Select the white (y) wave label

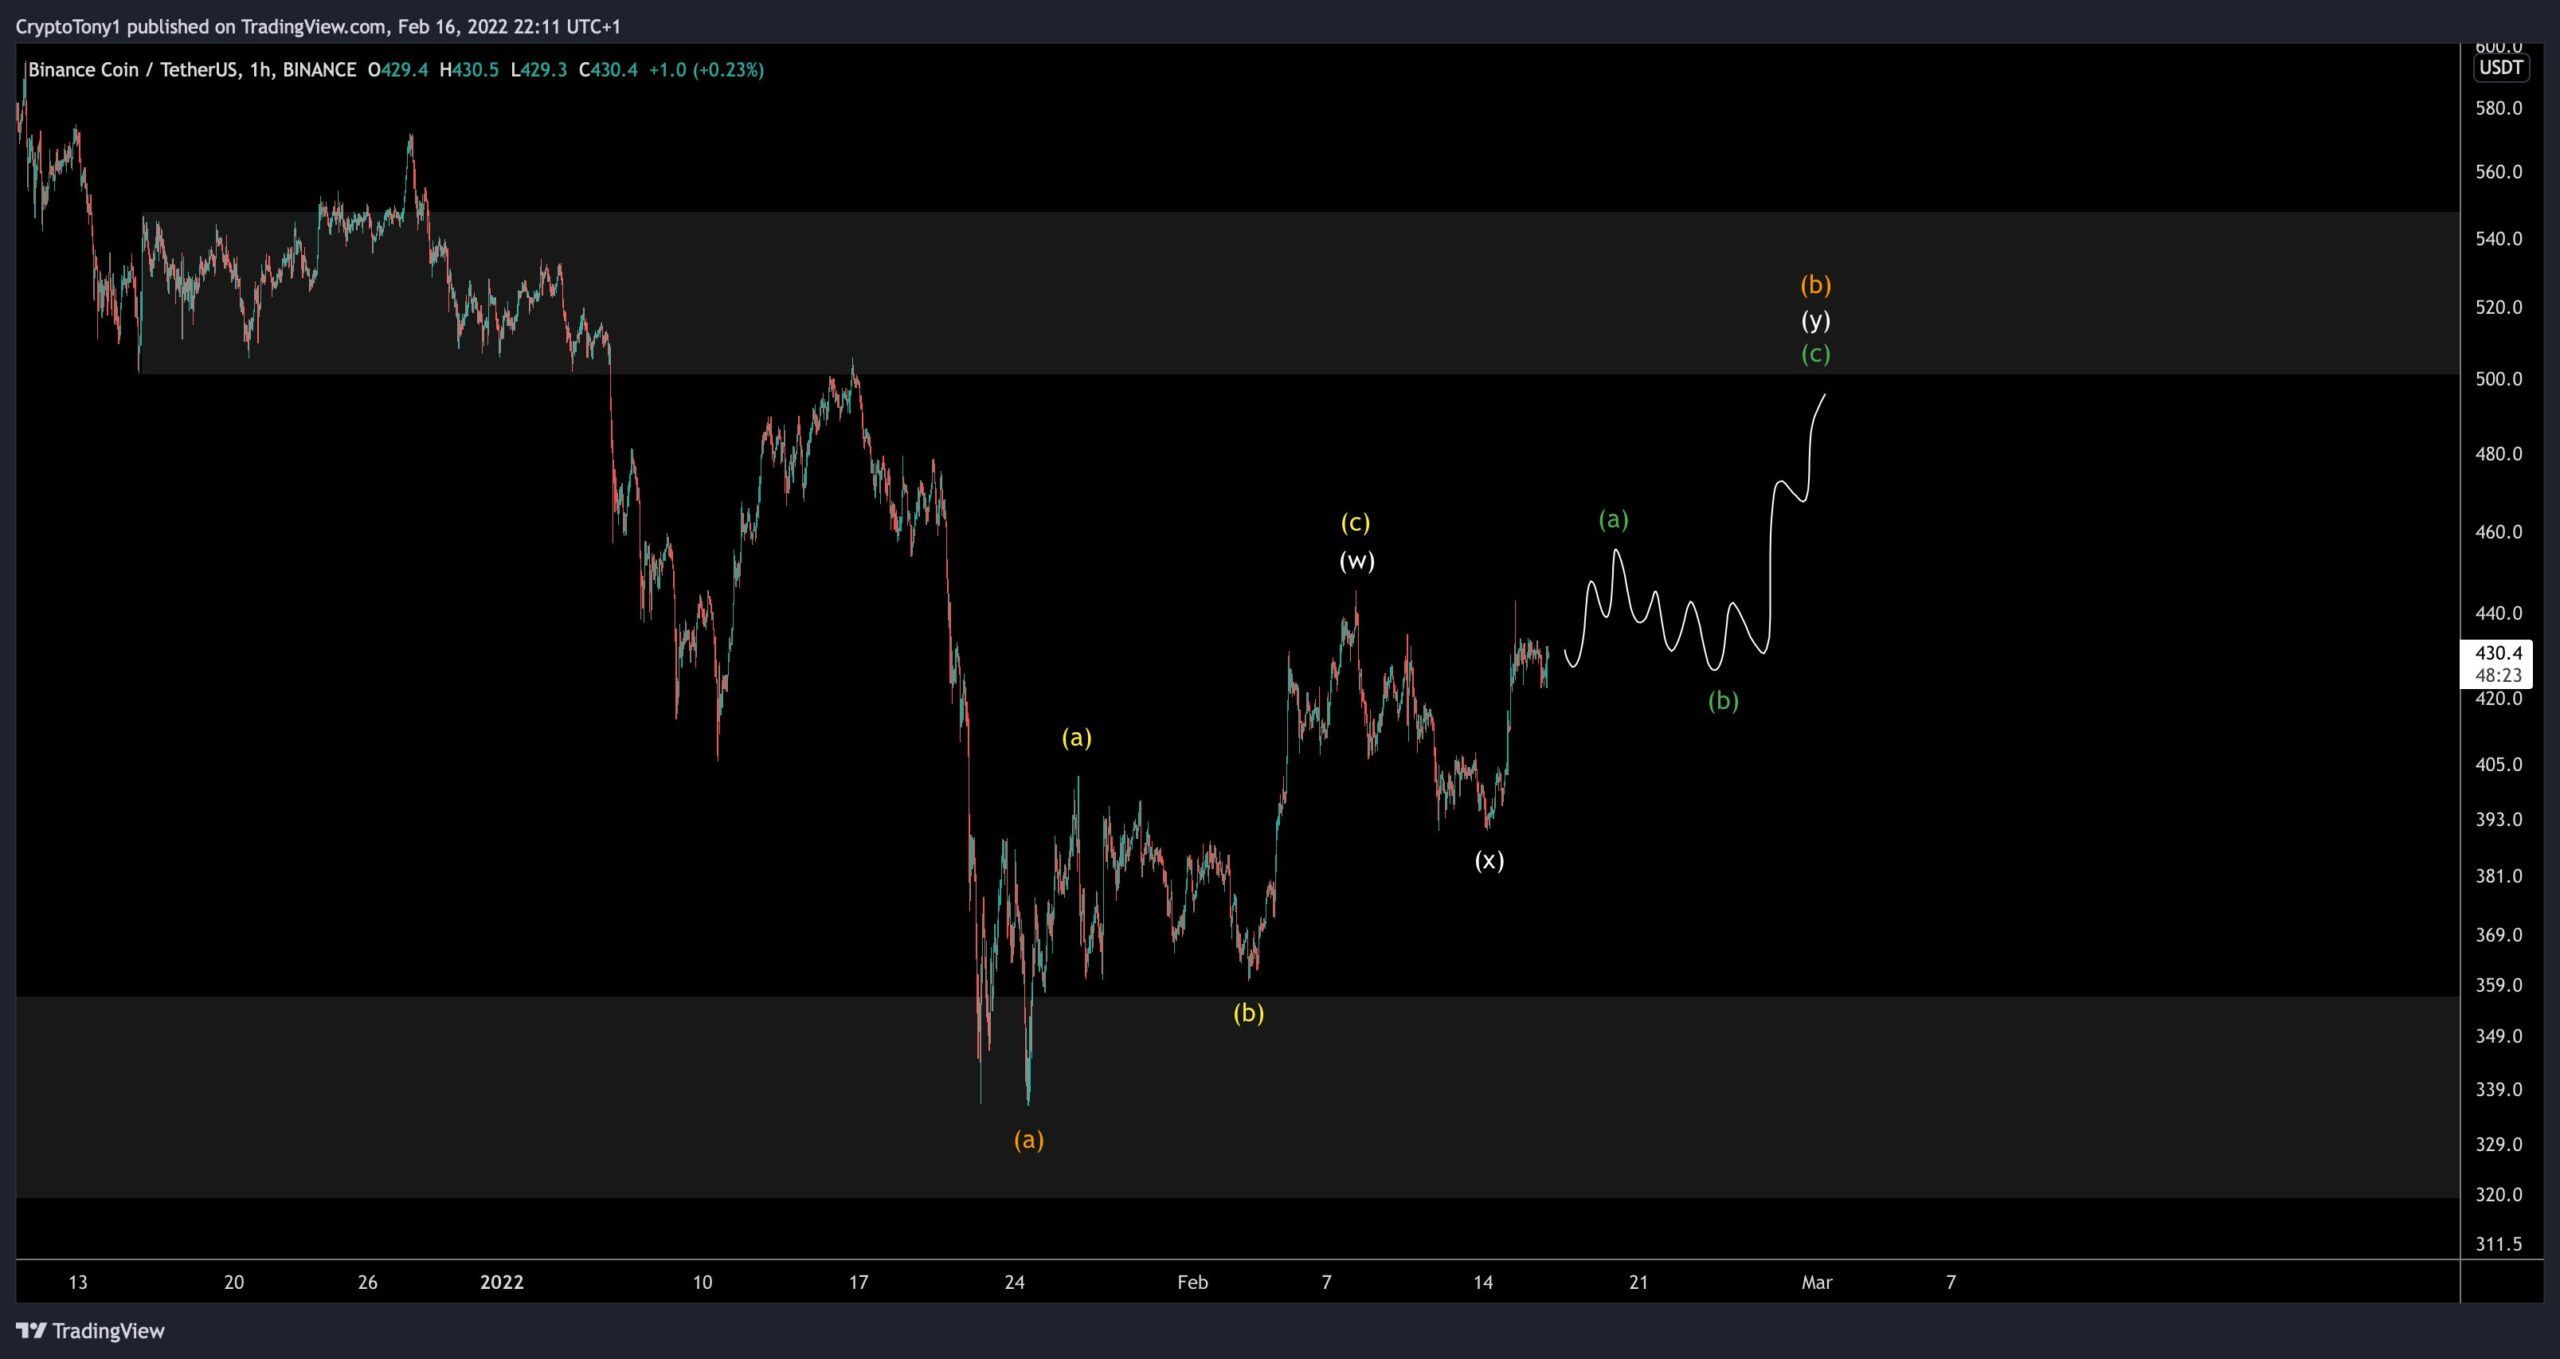click(1815, 320)
